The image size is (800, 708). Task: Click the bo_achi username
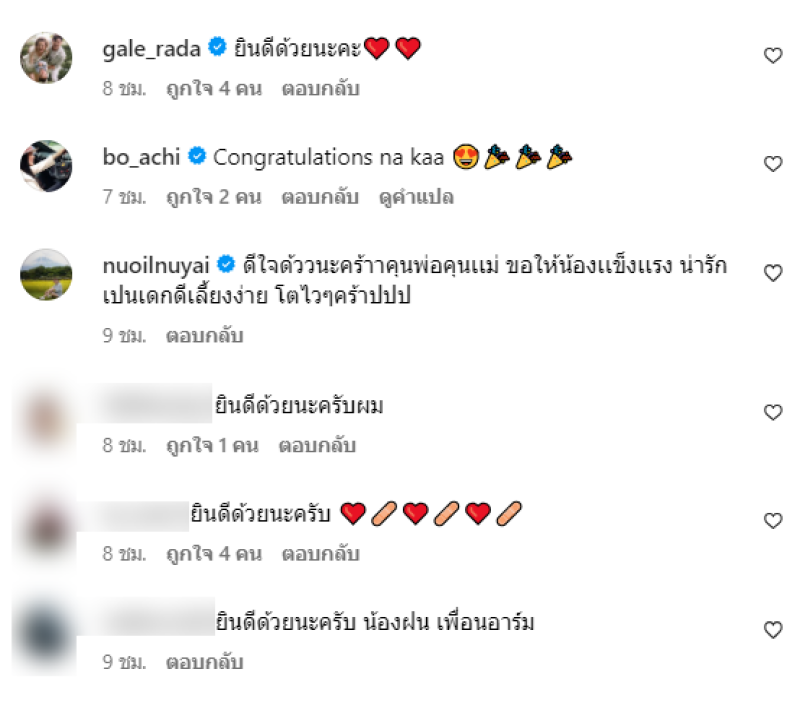141,157
